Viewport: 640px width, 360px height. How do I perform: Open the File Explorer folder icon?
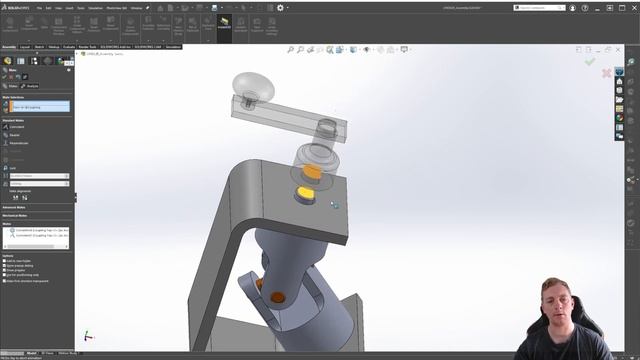click(x=619, y=100)
